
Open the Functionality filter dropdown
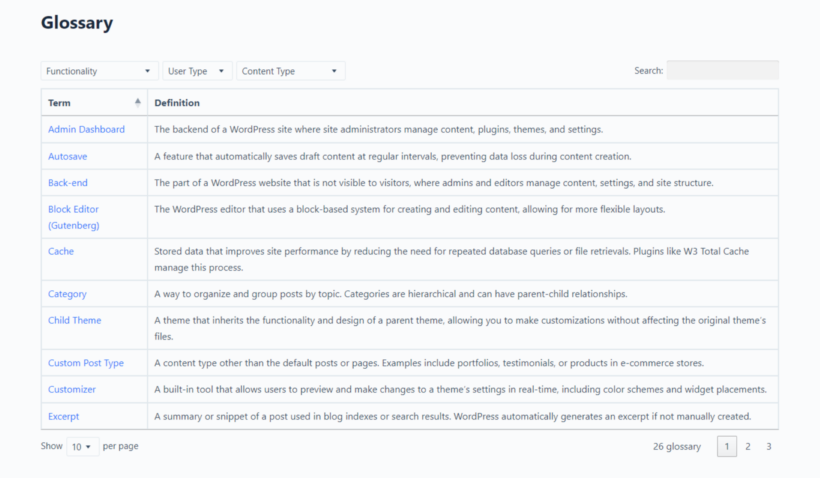[99, 71]
